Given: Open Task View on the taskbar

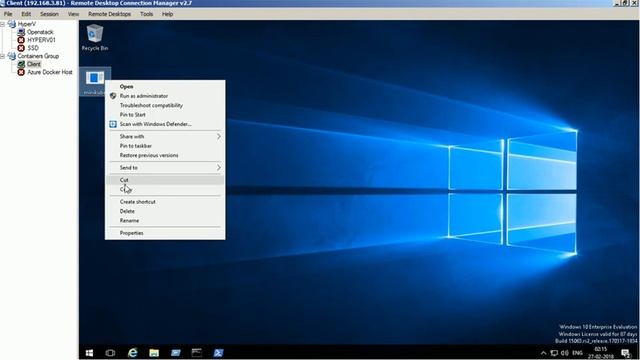Looking at the screenshot, I should (x=110, y=353).
